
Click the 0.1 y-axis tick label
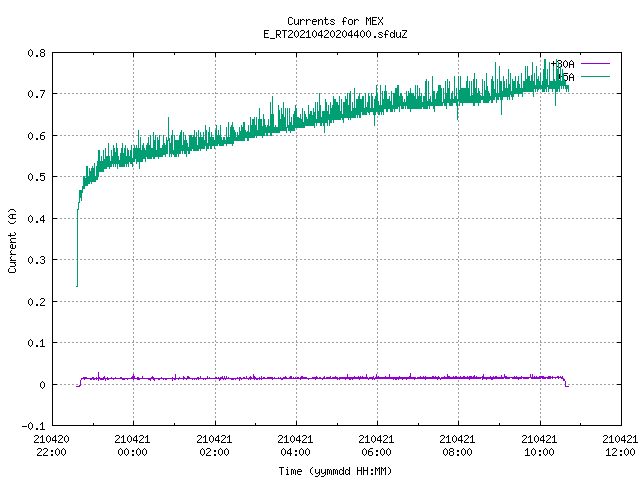pos(36,343)
